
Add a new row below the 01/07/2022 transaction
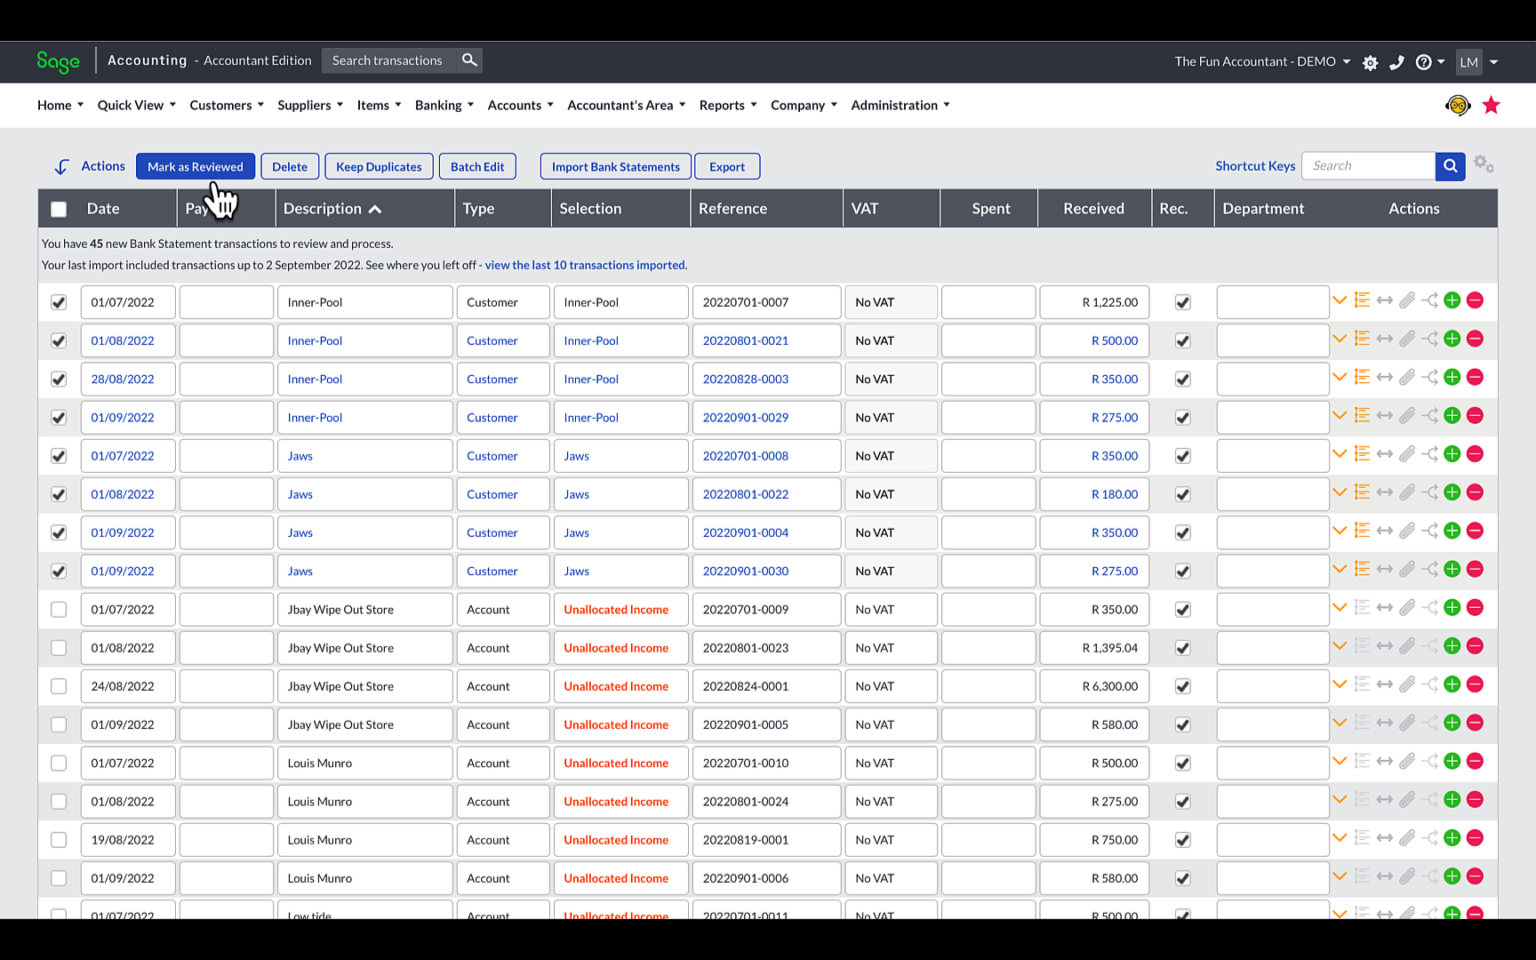coord(1452,299)
